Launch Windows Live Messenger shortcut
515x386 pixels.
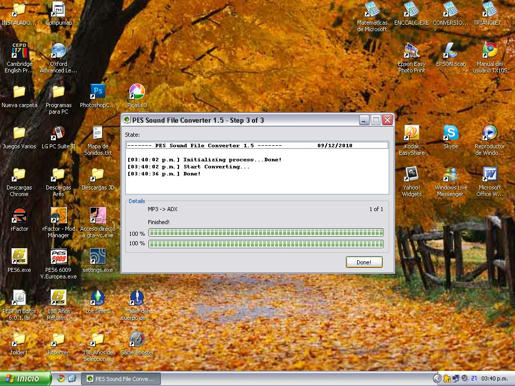(450, 182)
